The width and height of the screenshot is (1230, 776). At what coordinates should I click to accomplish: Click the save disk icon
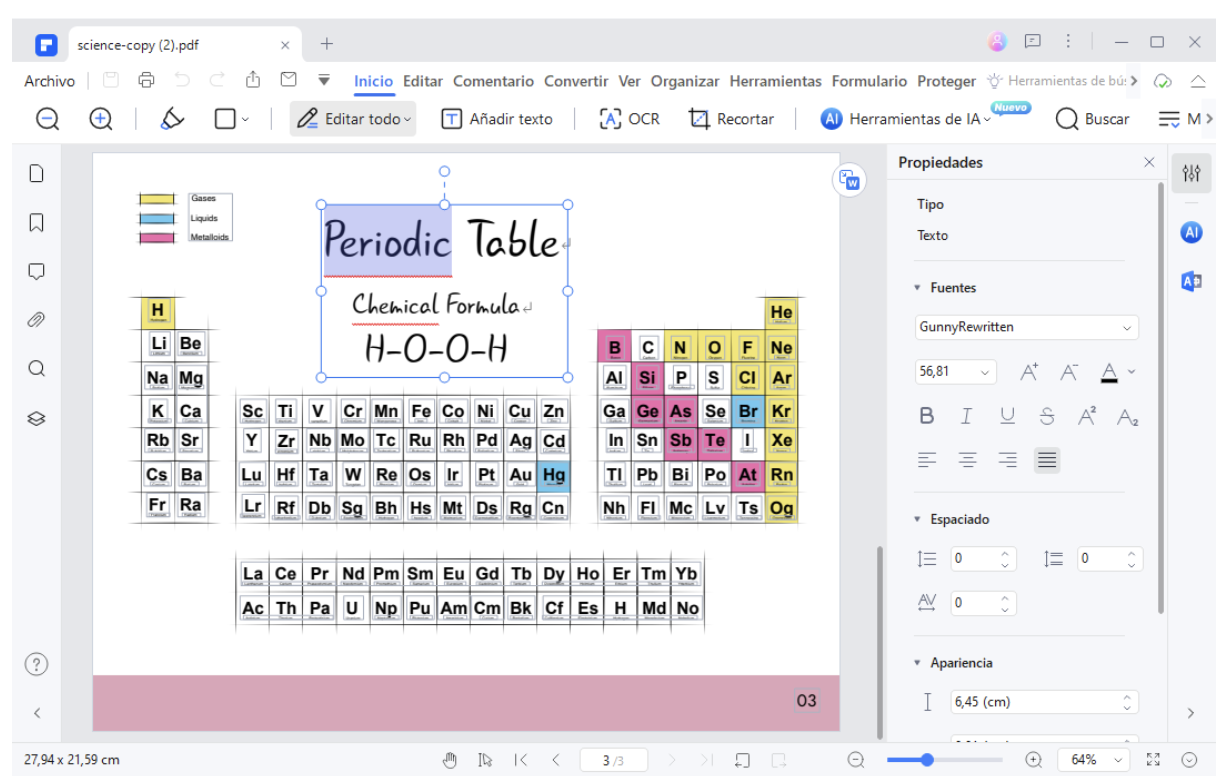(111, 81)
